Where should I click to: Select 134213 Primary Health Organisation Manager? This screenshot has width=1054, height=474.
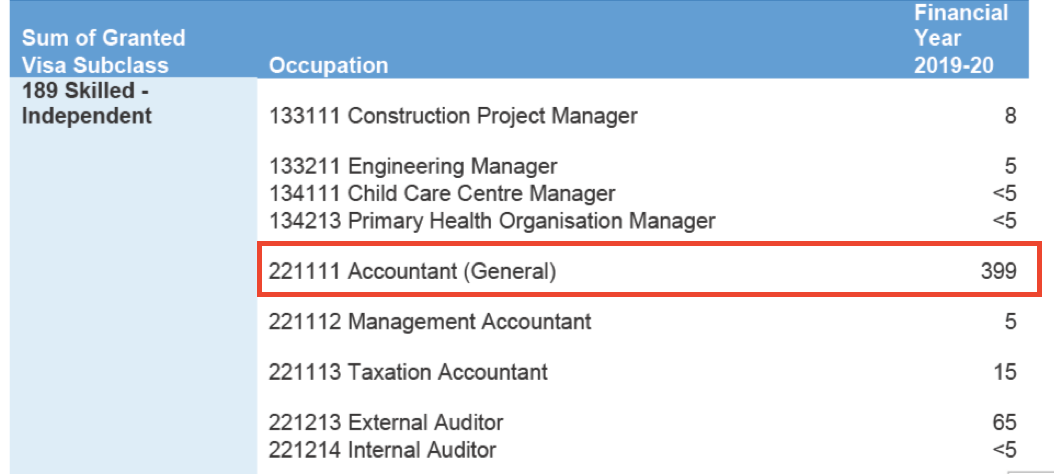492,220
